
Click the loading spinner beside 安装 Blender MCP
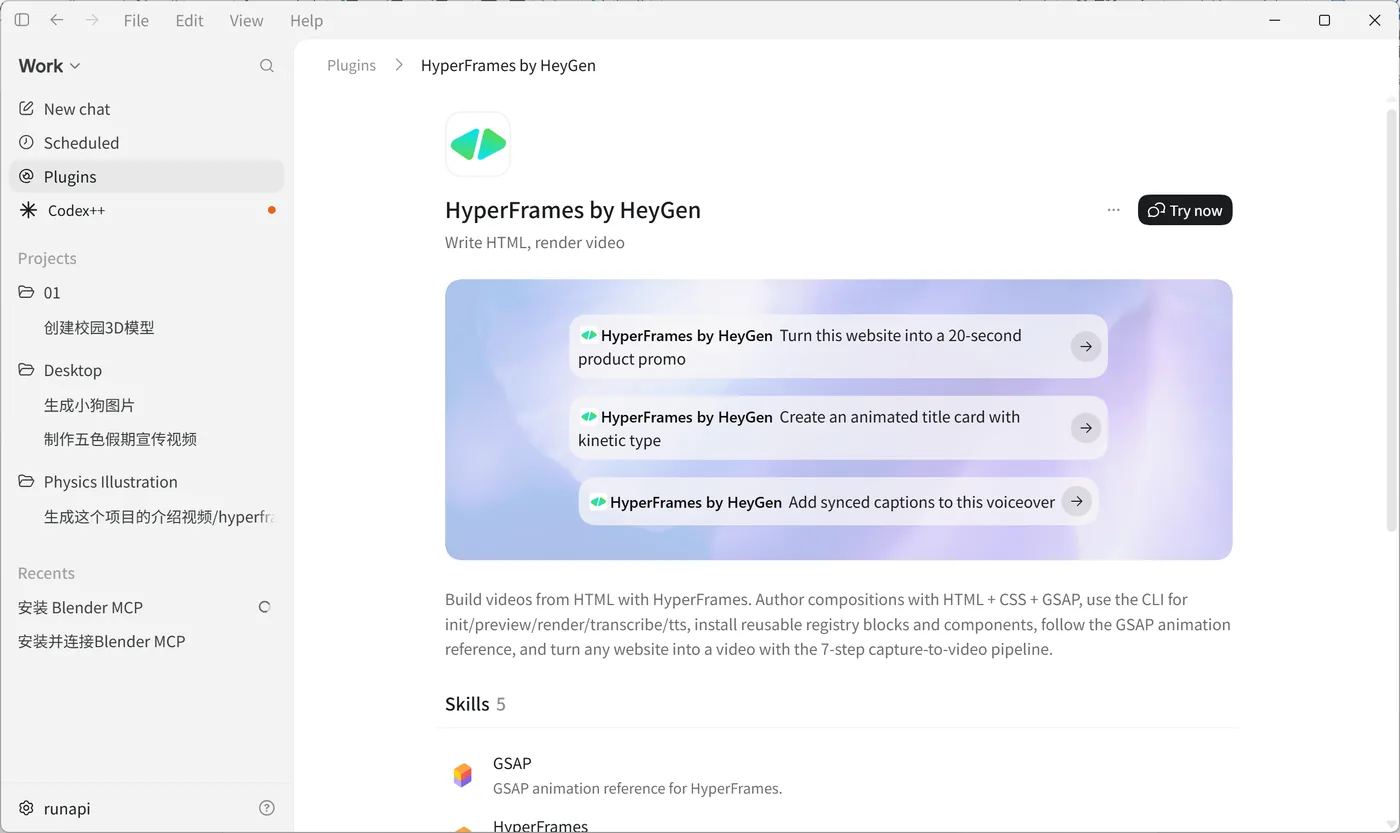click(x=265, y=607)
